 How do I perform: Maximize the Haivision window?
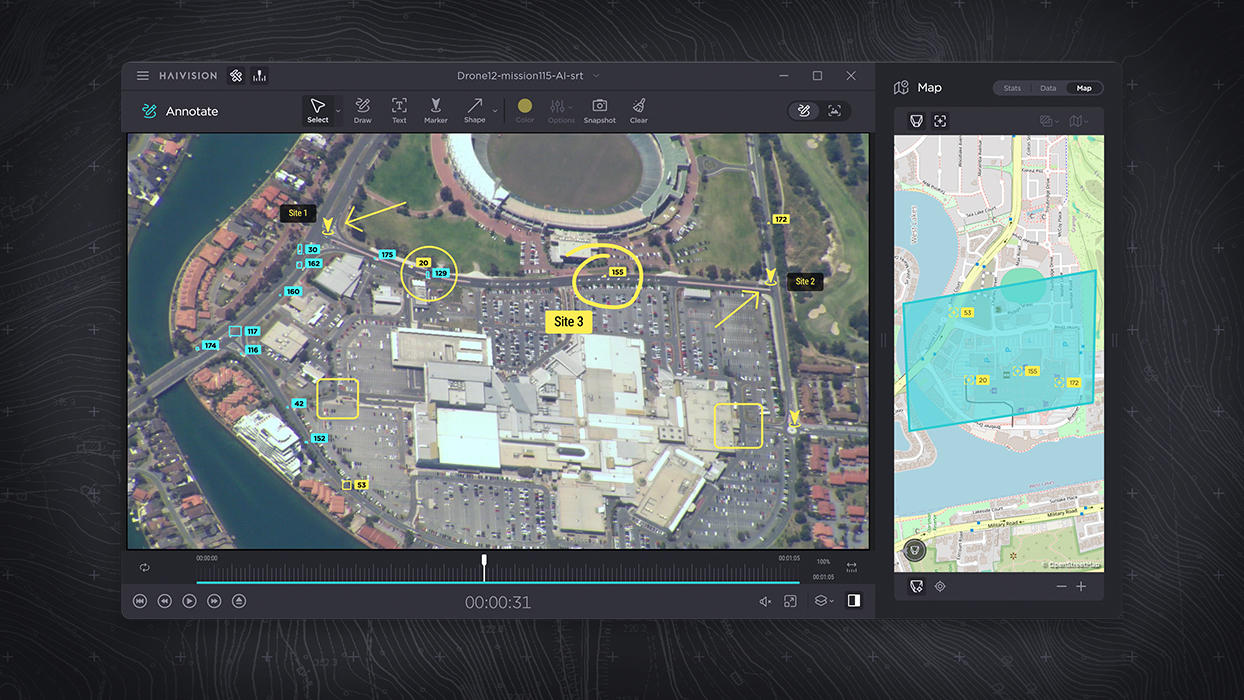pos(817,76)
